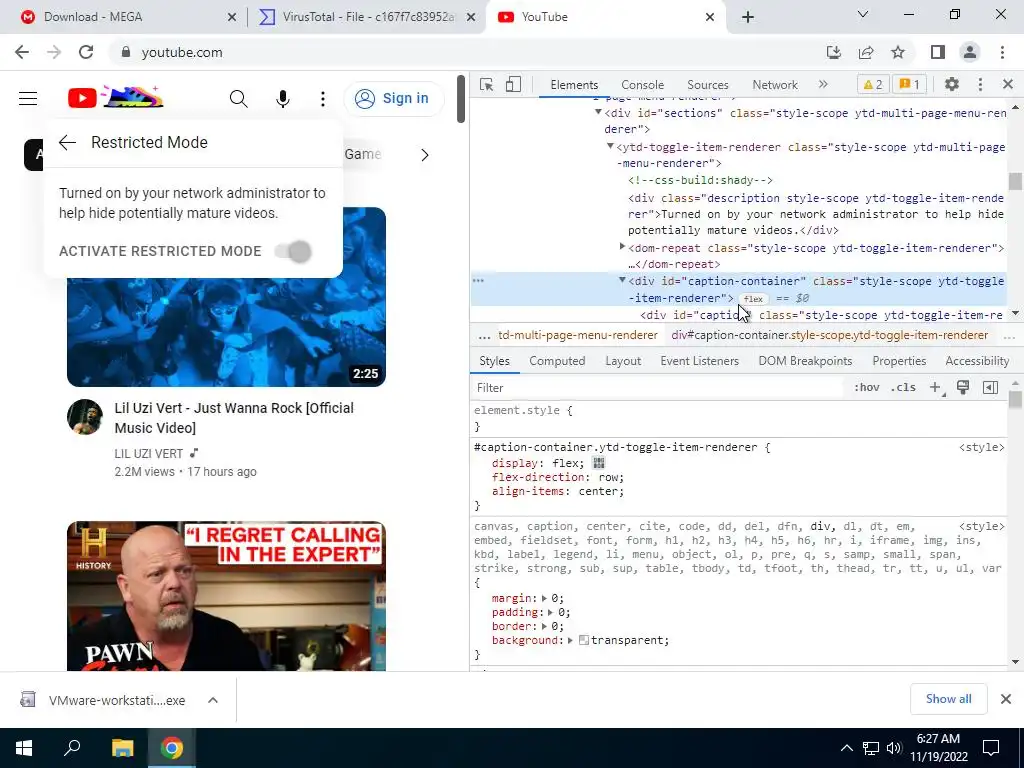View the 1 issue badge
The width and height of the screenshot is (1024, 768).
click(x=910, y=84)
